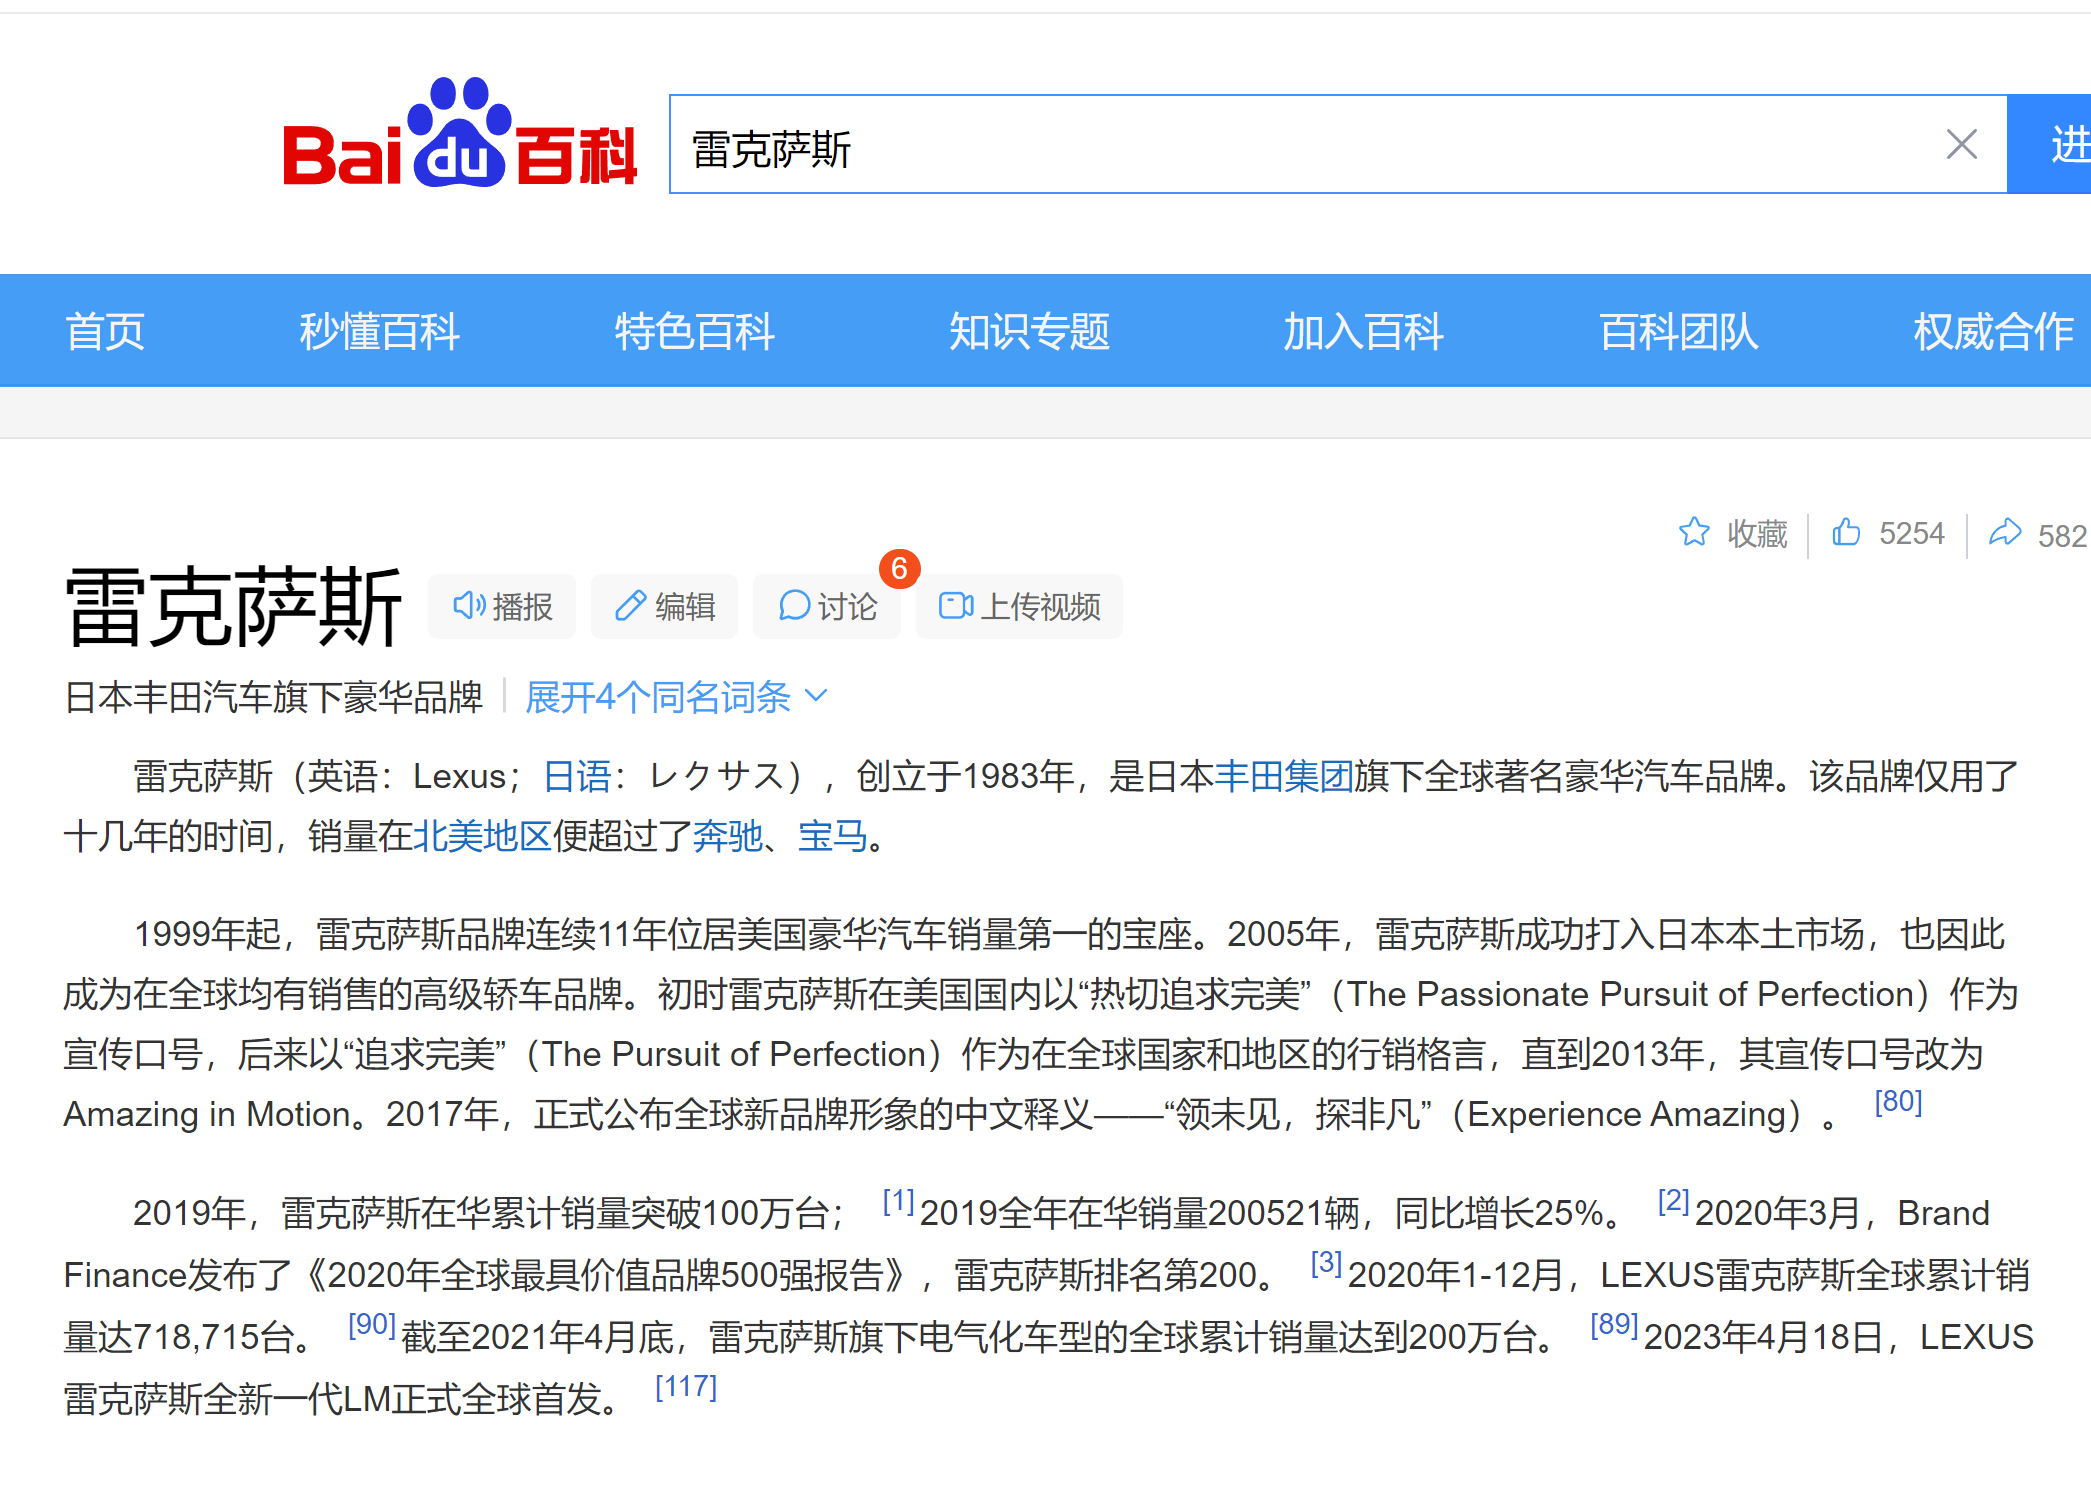Image resolution: width=2091 pixels, height=1503 pixels.
Task: Click the like count 5254
Action: (1911, 533)
